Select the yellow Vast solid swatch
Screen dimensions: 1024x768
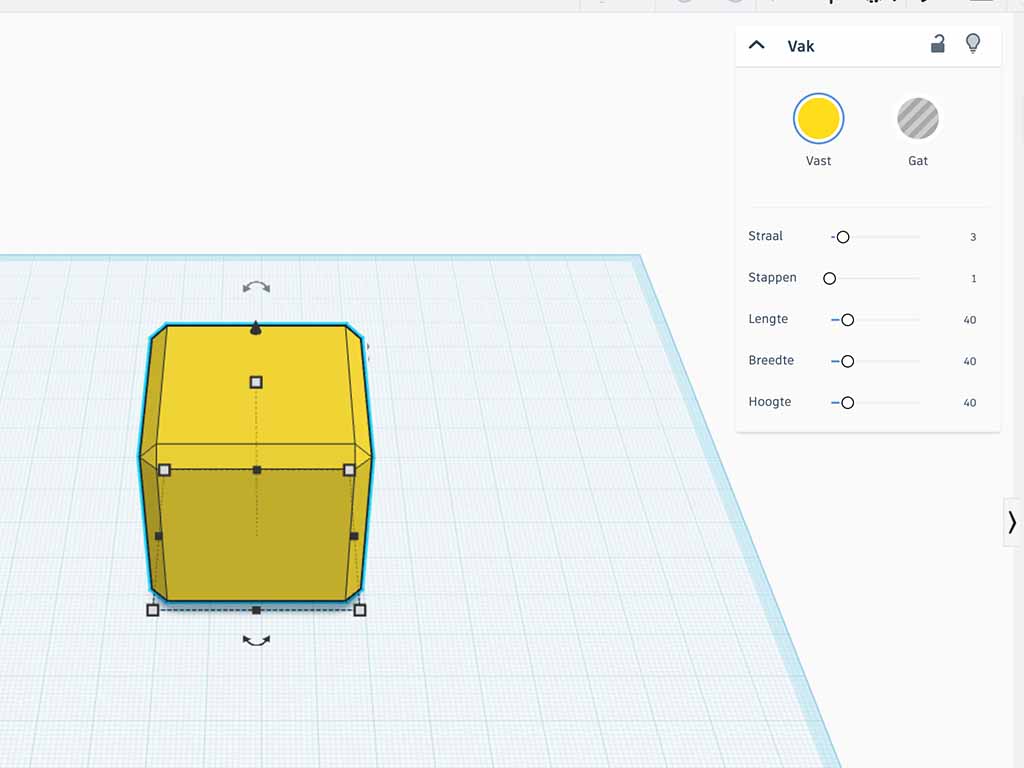818,119
